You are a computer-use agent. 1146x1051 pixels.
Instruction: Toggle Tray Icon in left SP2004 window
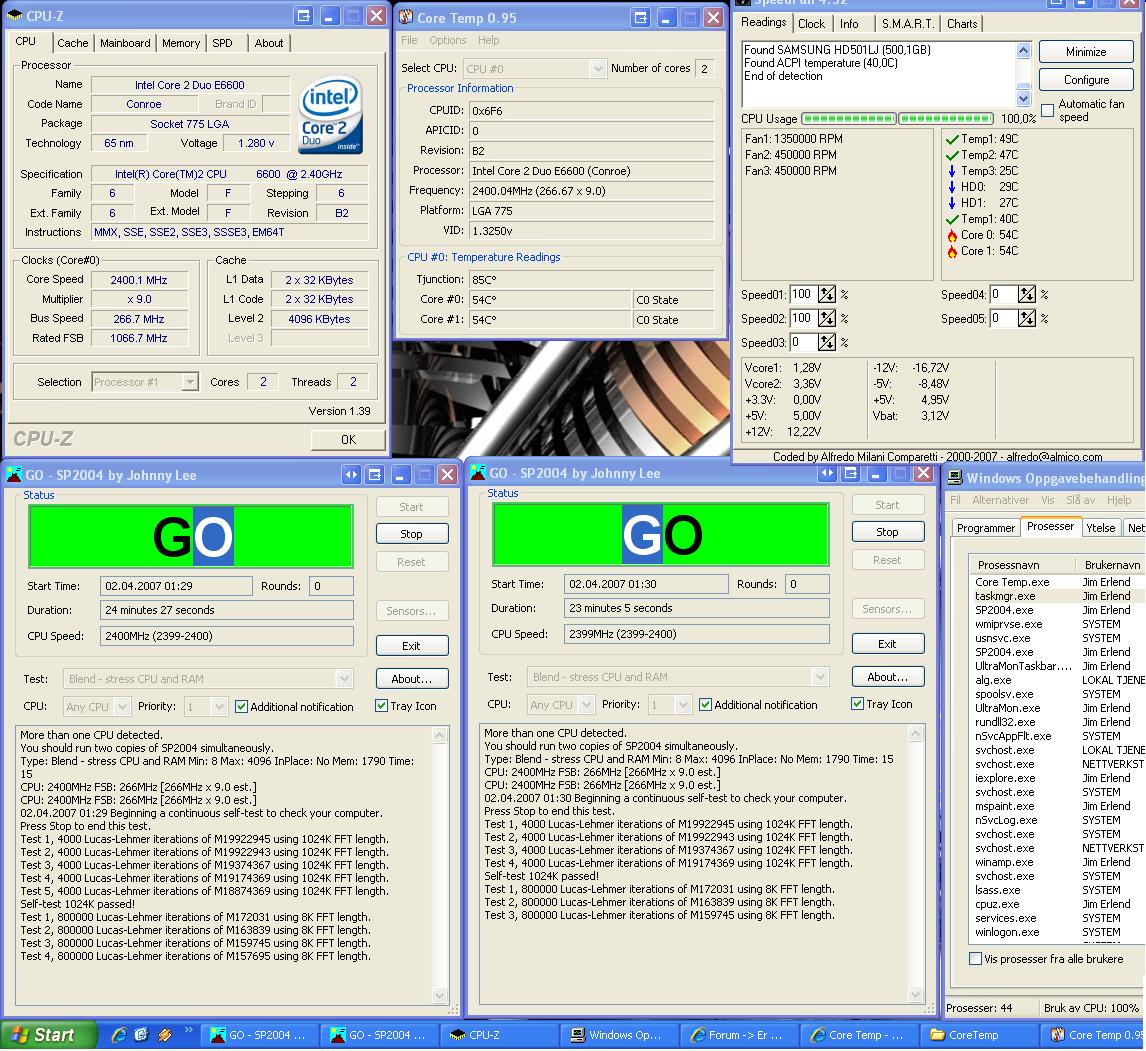click(381, 705)
